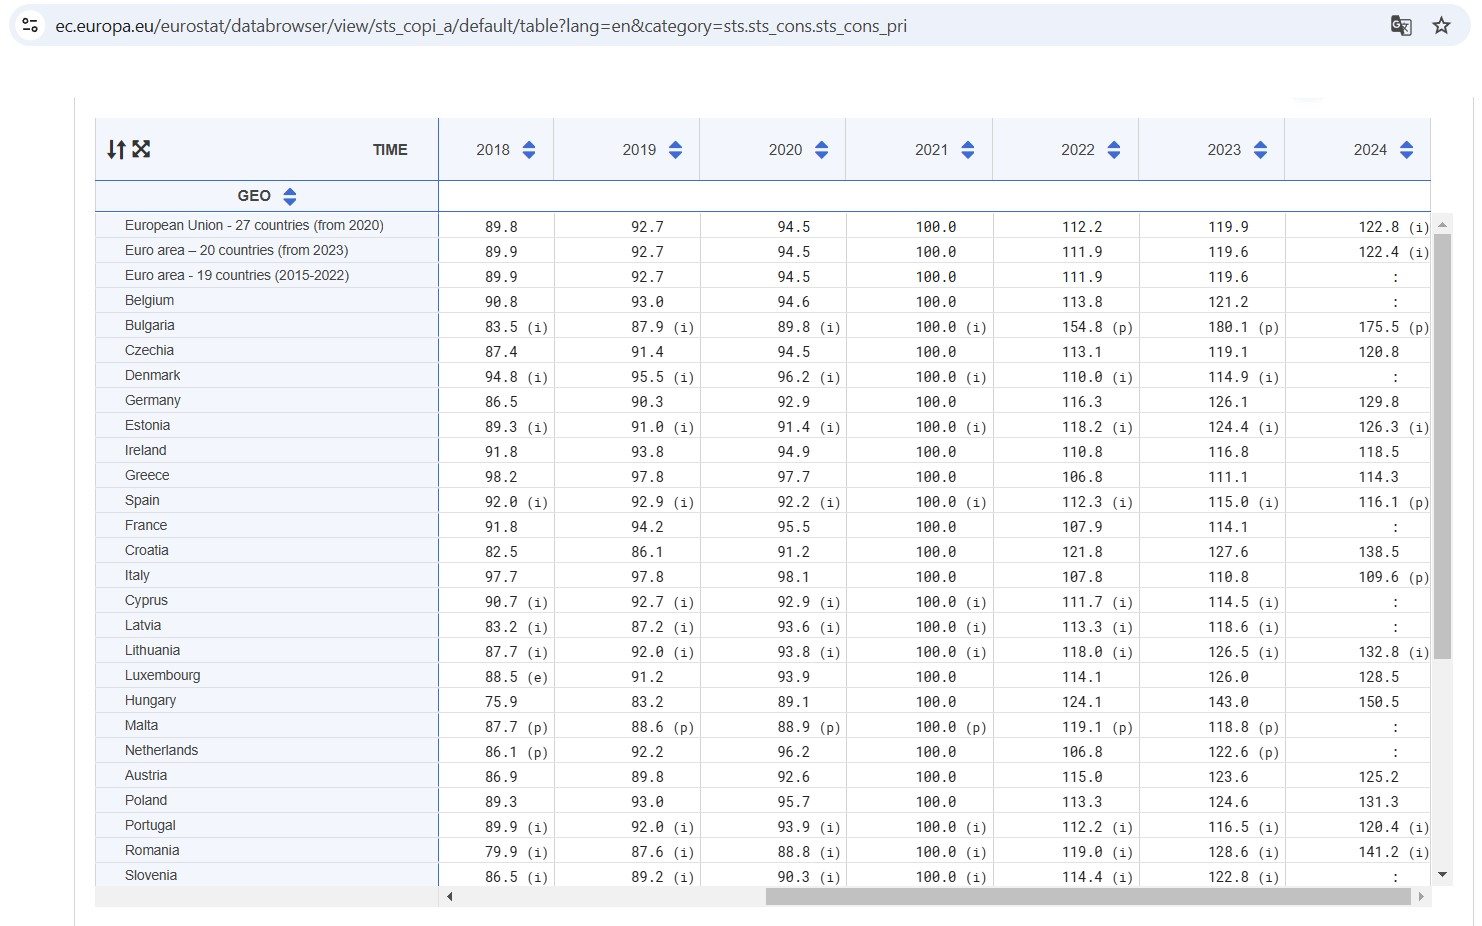Click Bulgaria's 2022 value 154.8
1482x926 pixels.
(x=1082, y=327)
